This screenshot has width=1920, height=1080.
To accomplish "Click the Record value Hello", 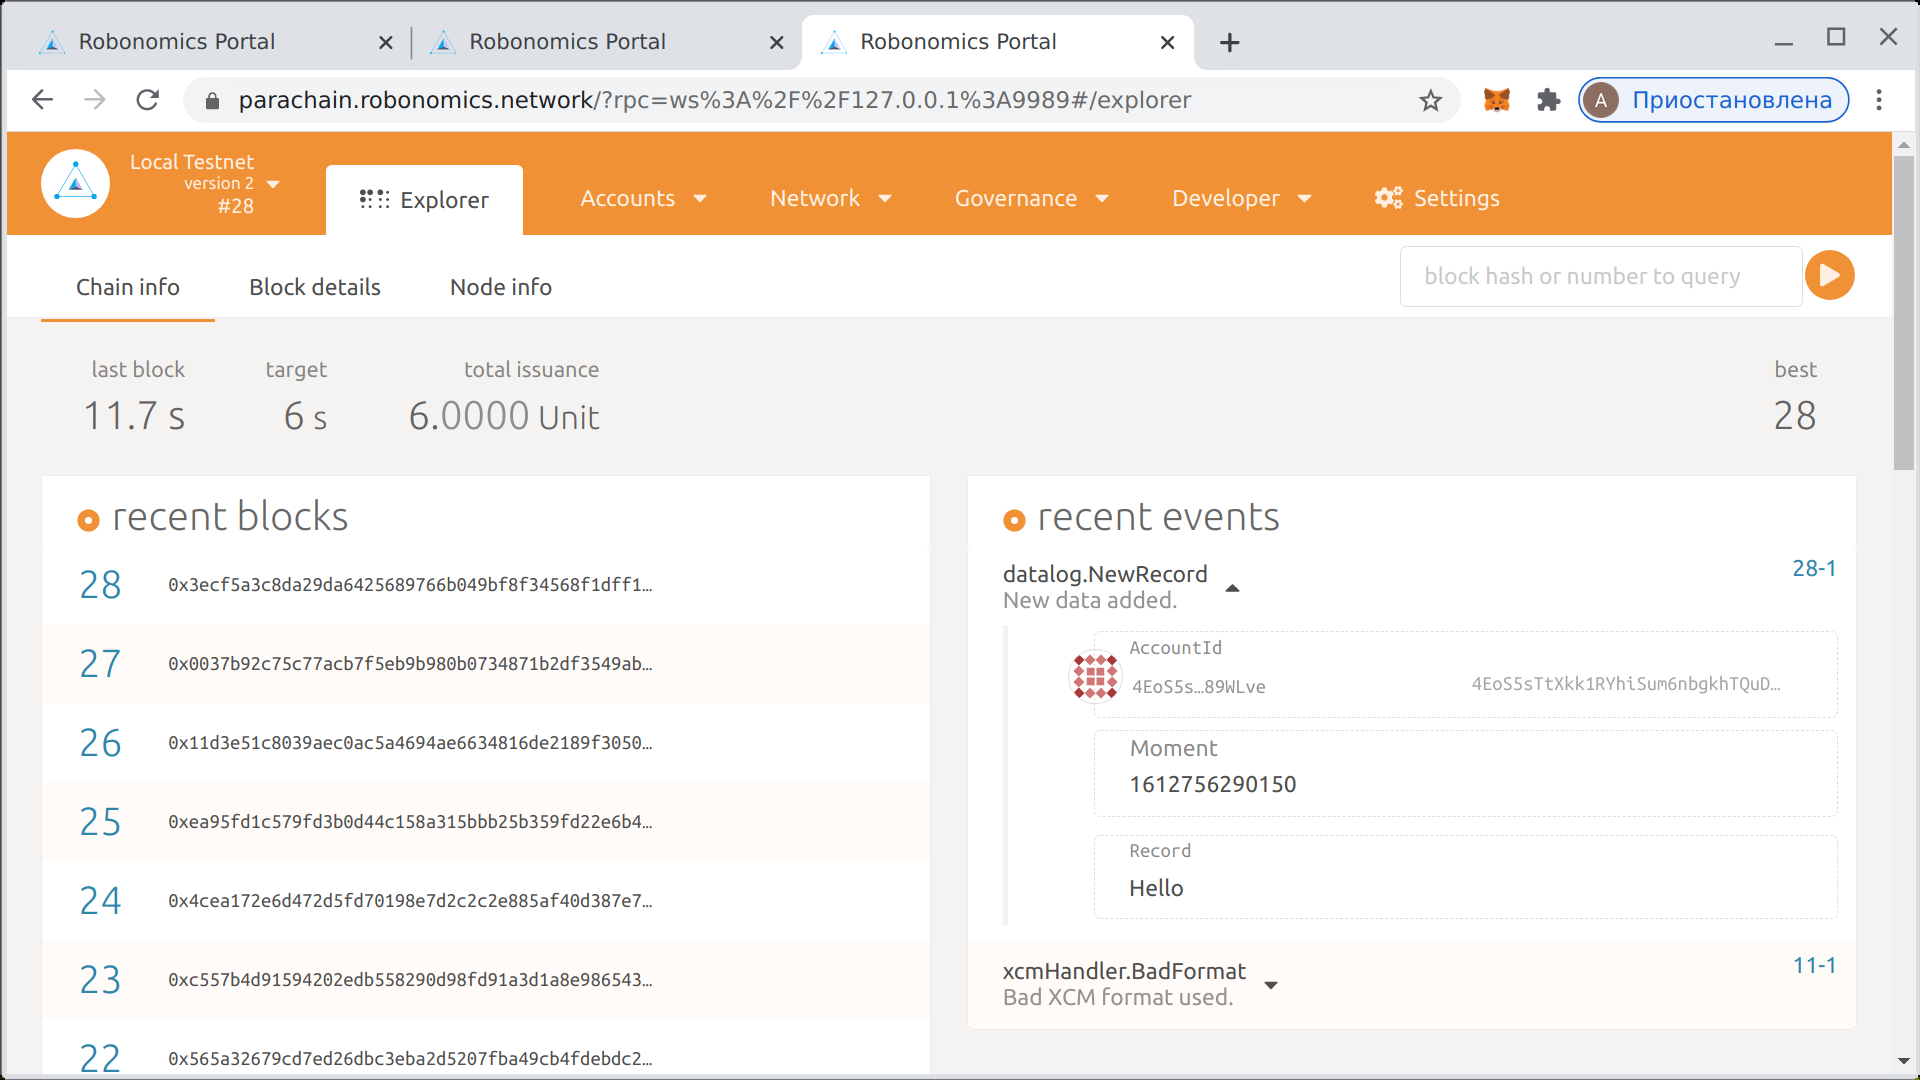I will pos(1156,888).
